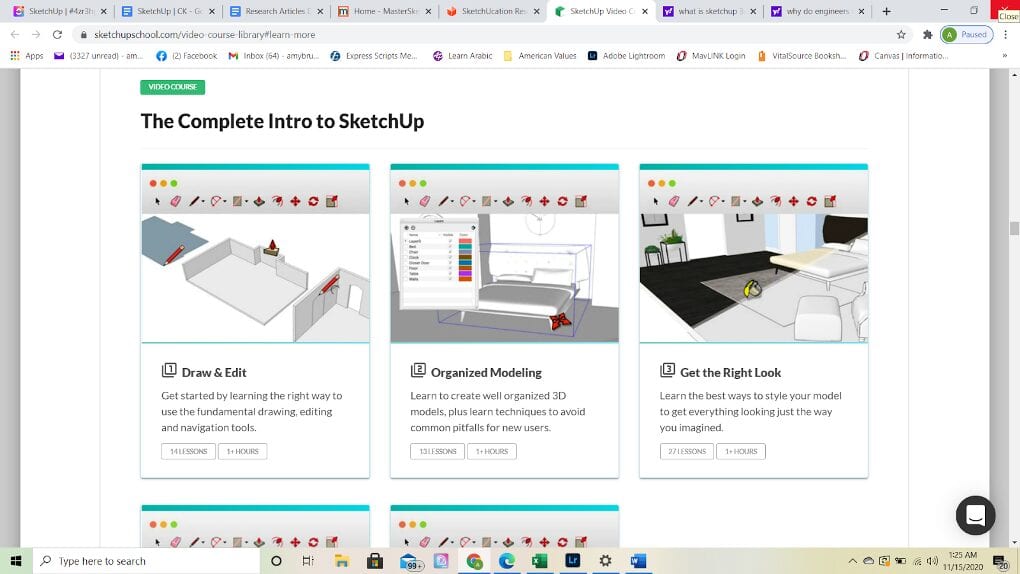Open Cortana circle icon in taskbar
The width and height of the screenshot is (1020, 574).
[x=276, y=561]
